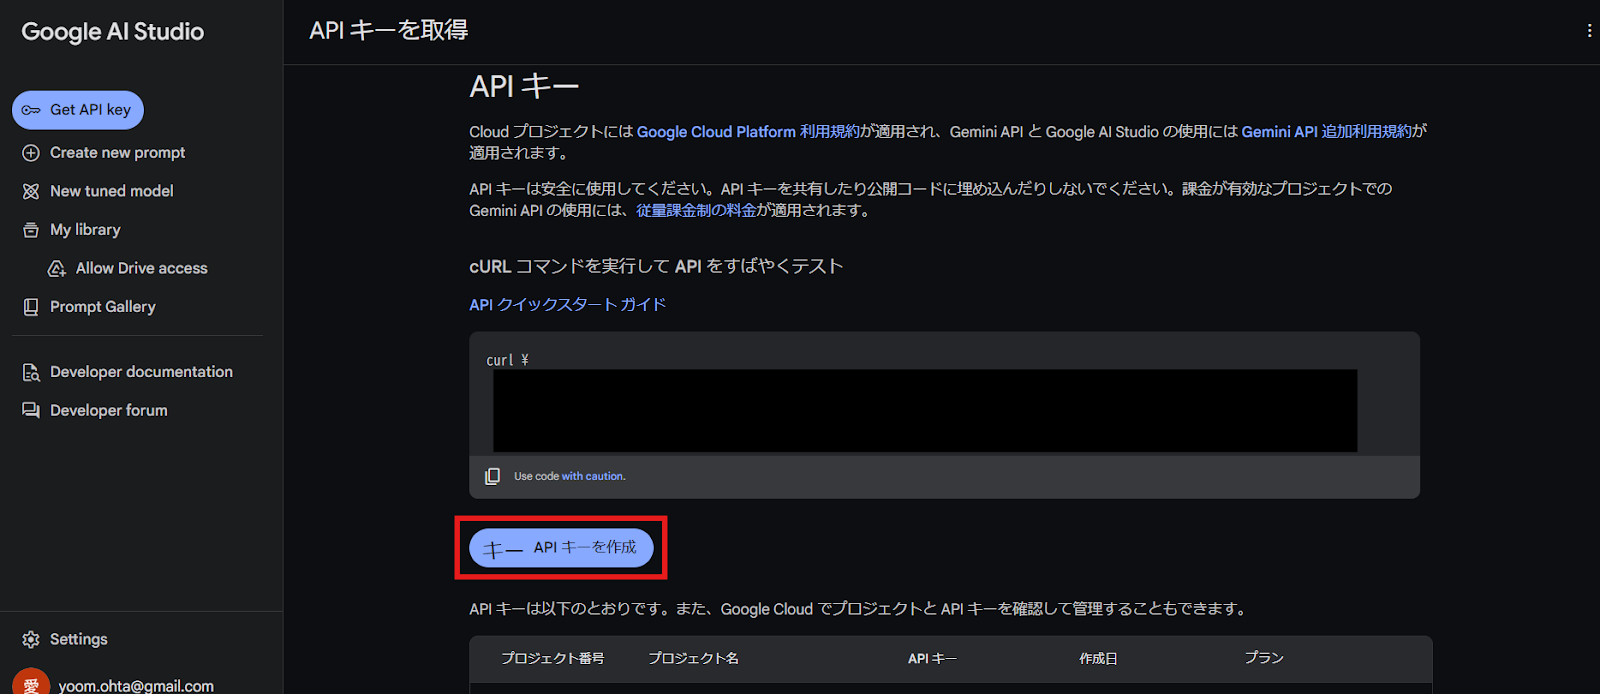Image resolution: width=1600 pixels, height=694 pixels.
Task: Click the APIキーを取得 page title
Action: coord(388,31)
